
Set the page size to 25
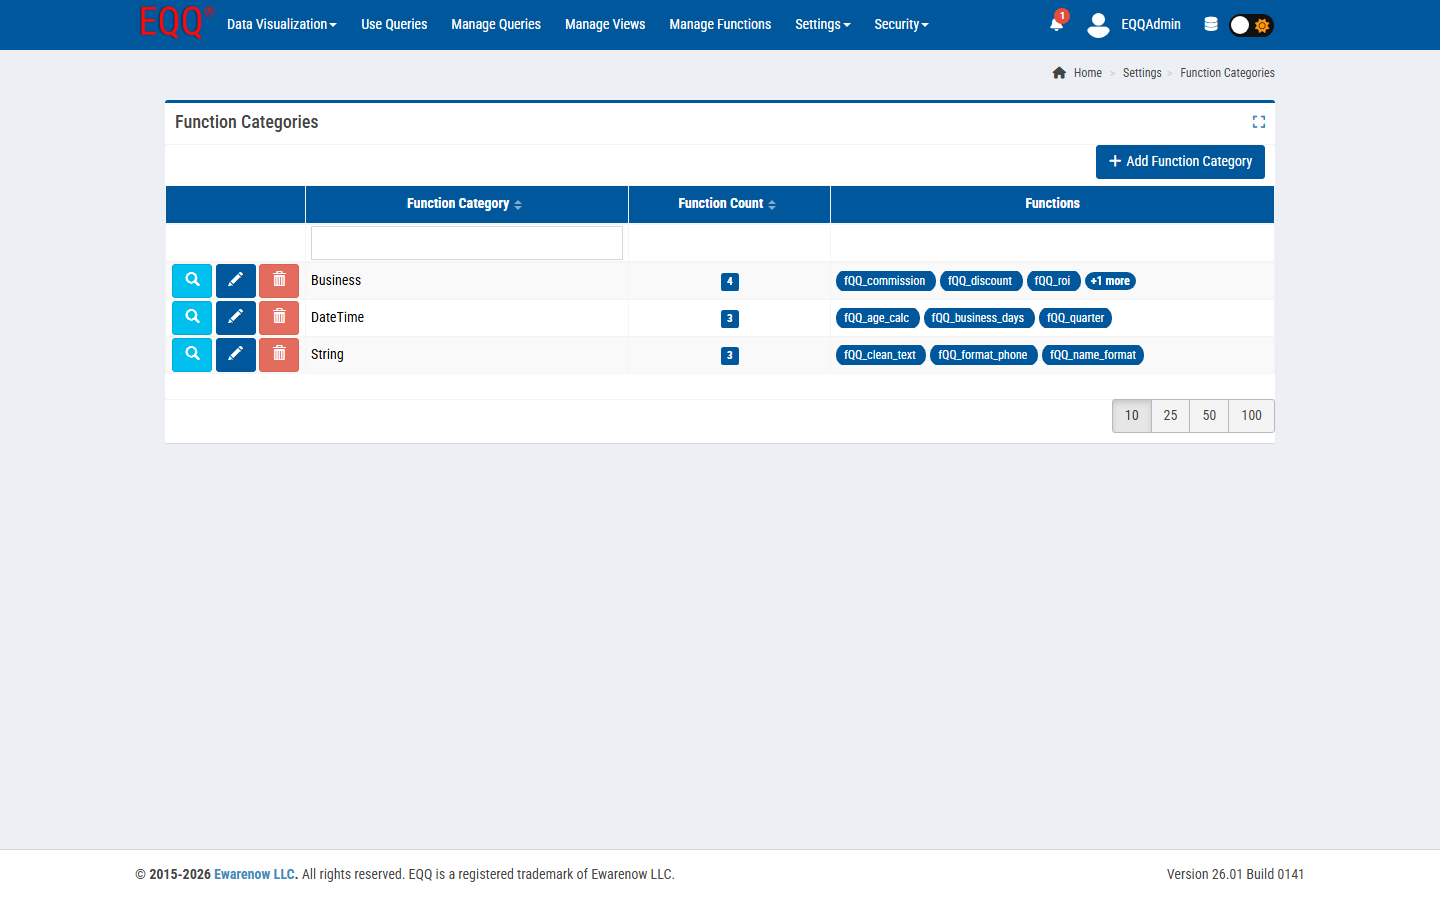1170,416
